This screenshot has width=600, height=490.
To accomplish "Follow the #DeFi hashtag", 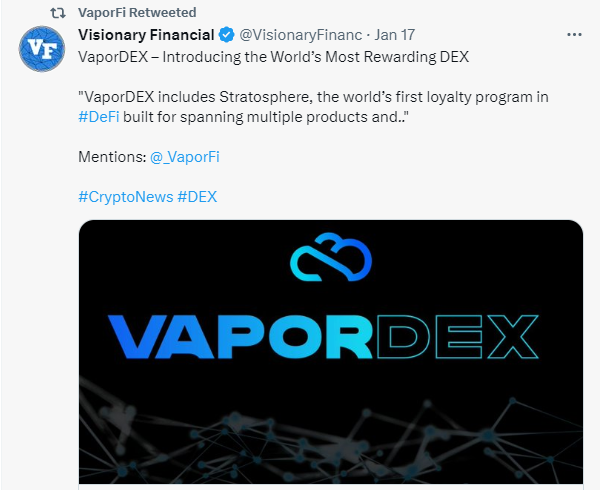I will click(99, 117).
